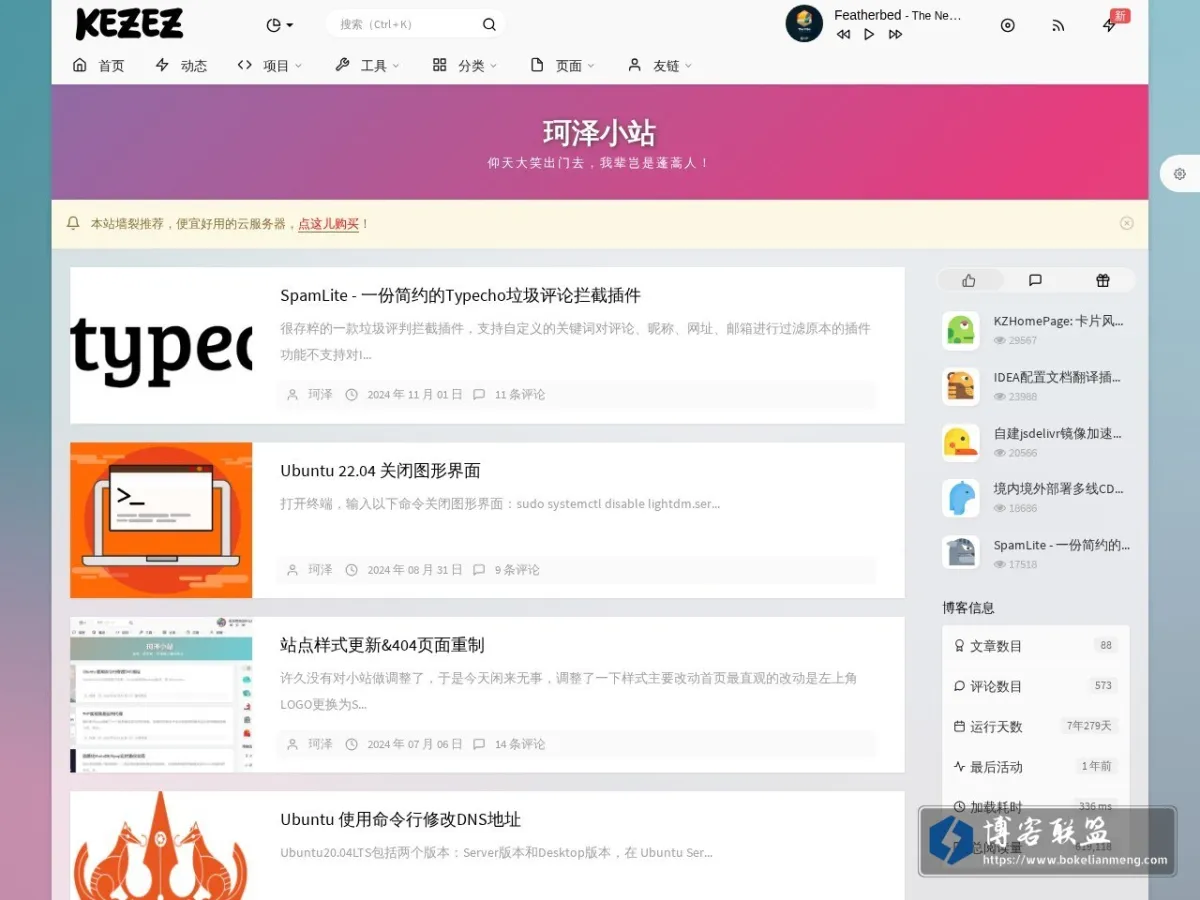Open Ubuntu 使用命令行修改DNS地址 article
This screenshot has height=900, width=1200.
(x=400, y=820)
